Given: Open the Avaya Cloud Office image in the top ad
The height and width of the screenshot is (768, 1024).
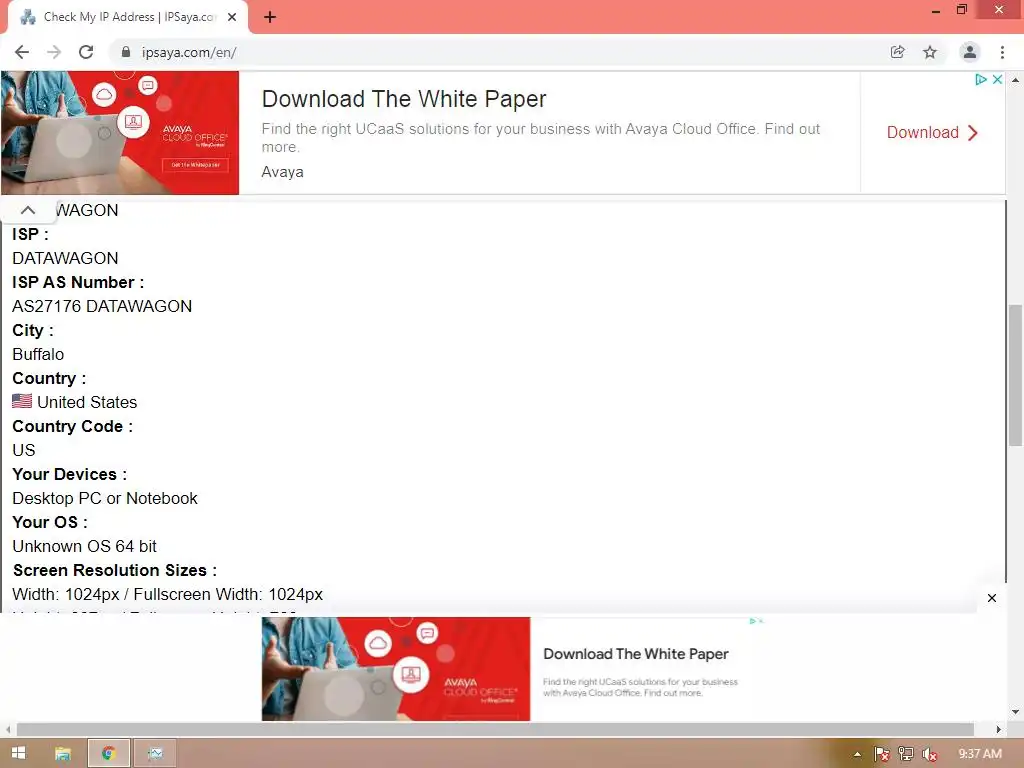Looking at the screenshot, I should pos(120,133).
